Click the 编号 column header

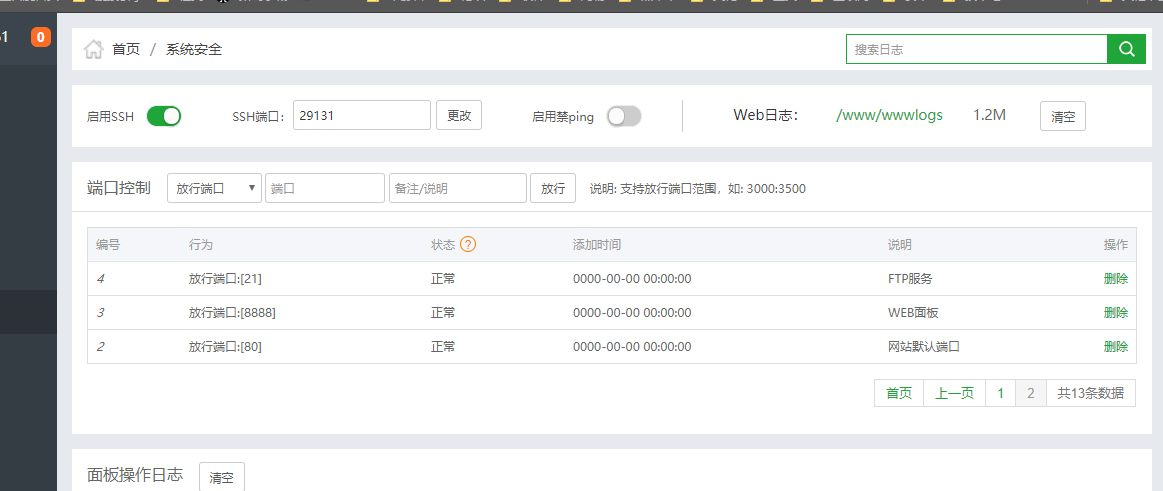[108, 245]
